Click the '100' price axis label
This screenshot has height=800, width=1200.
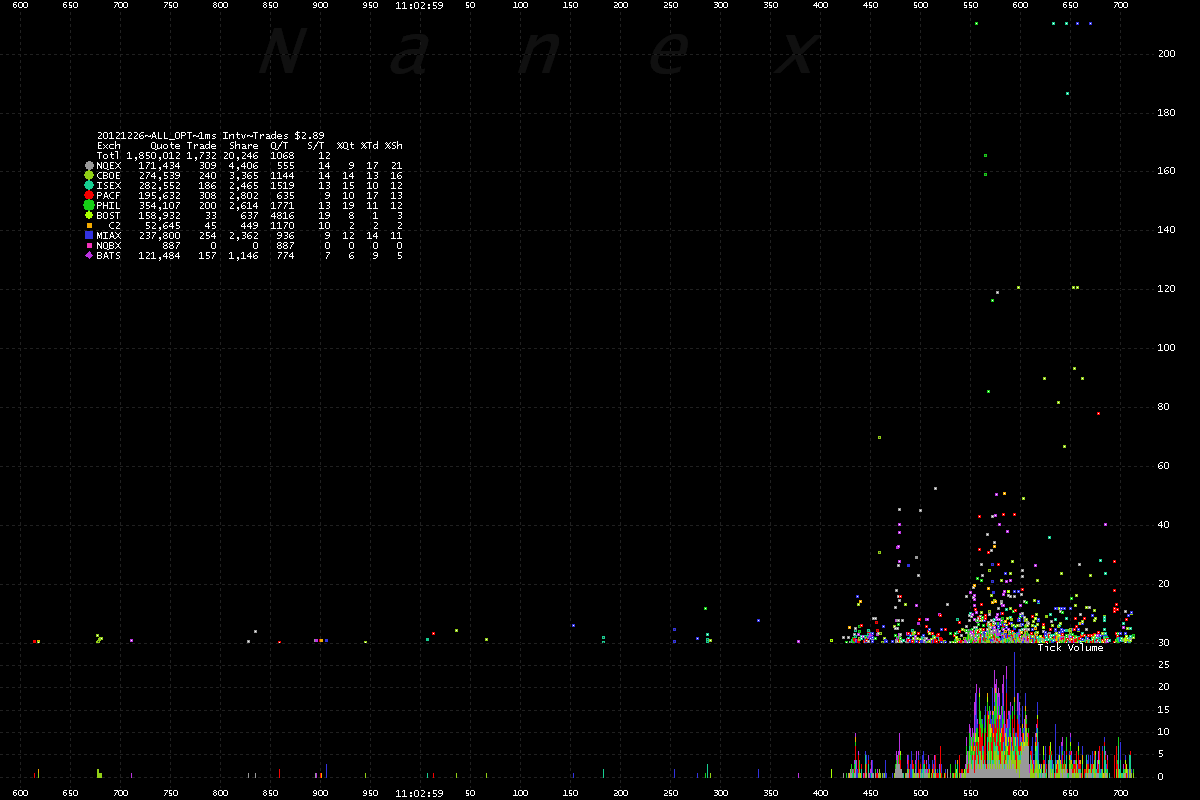click(1166, 348)
